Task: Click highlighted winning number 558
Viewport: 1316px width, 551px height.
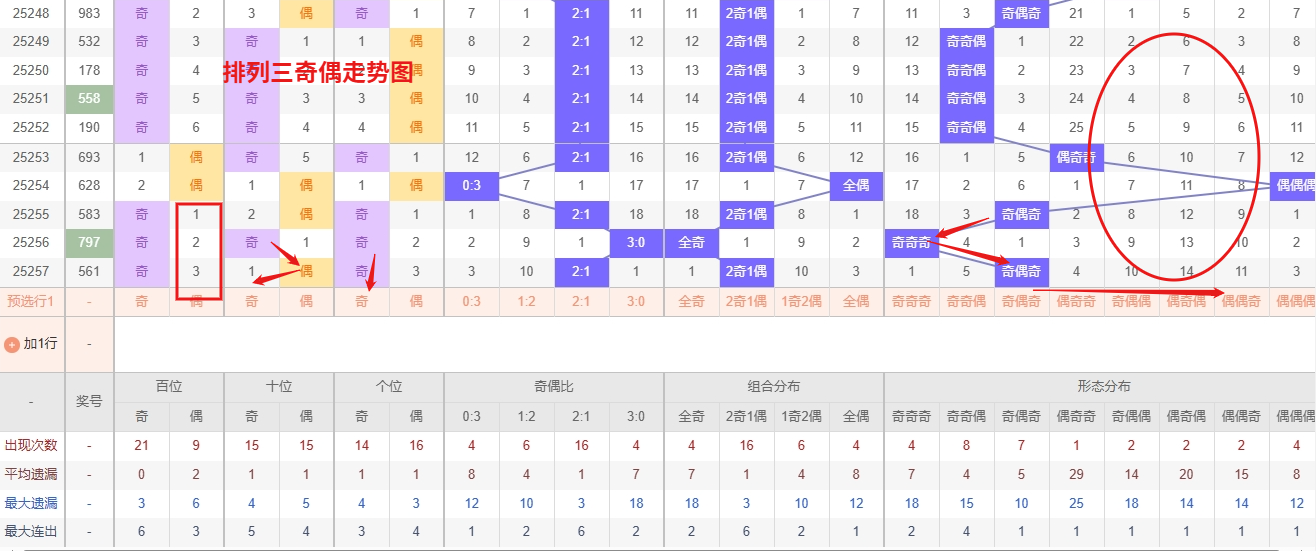Action: point(89,99)
